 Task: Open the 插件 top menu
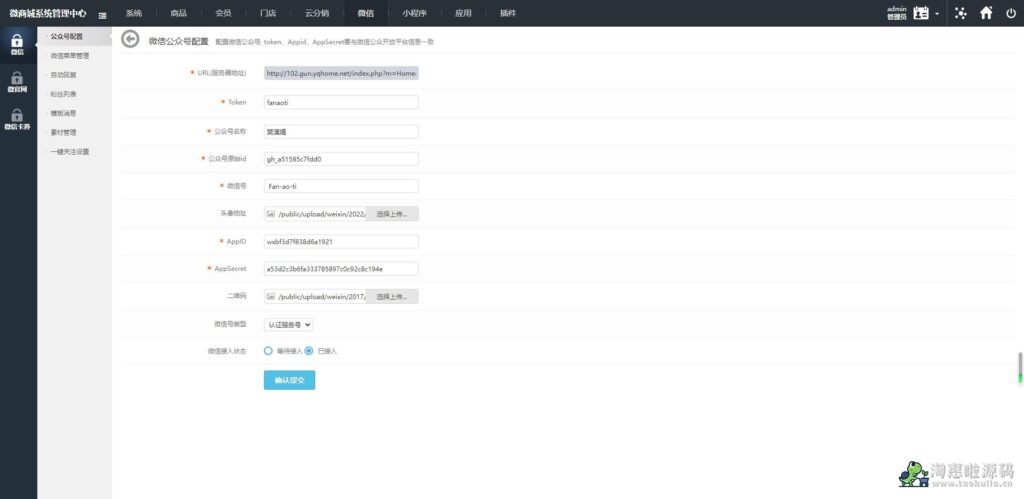[x=507, y=14]
